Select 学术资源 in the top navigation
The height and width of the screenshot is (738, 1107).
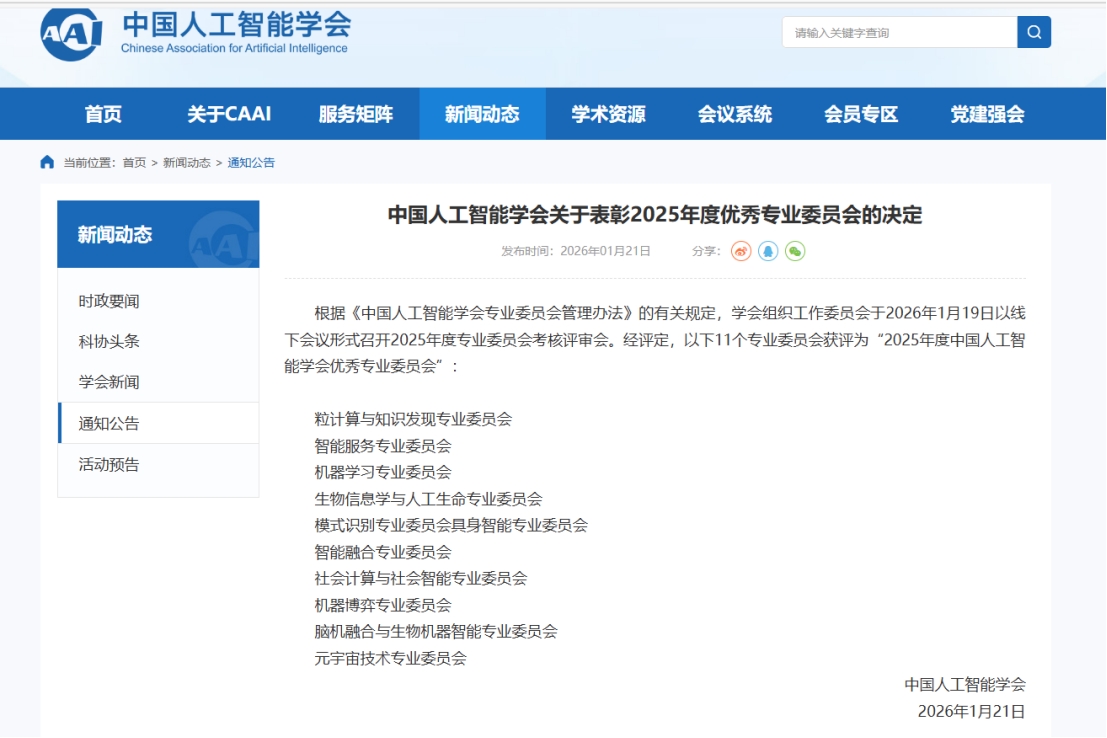tap(608, 114)
